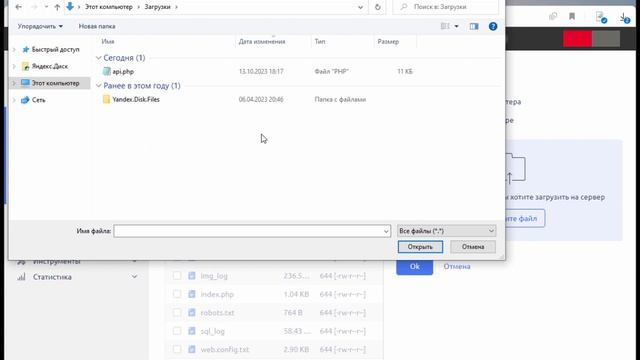Viewport: 640px width, 360px height.
Task: Sort by the Тип column header
Action: click(320, 41)
